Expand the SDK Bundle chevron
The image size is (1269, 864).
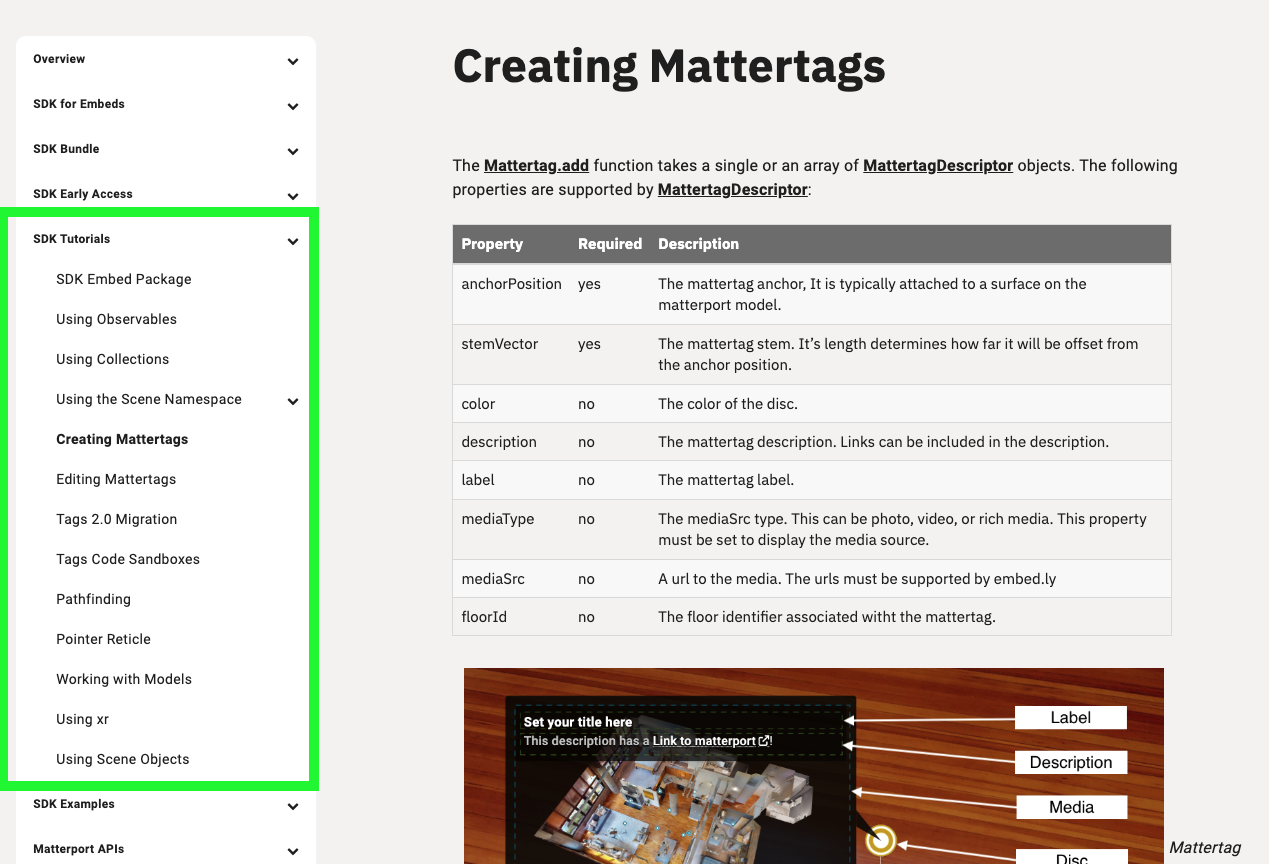(x=293, y=151)
